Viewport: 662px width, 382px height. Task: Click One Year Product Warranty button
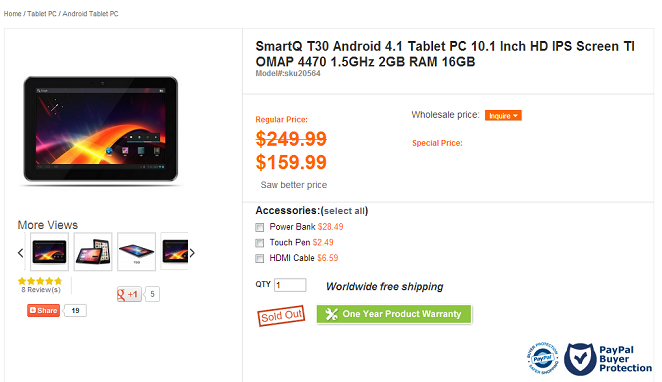[x=394, y=314]
